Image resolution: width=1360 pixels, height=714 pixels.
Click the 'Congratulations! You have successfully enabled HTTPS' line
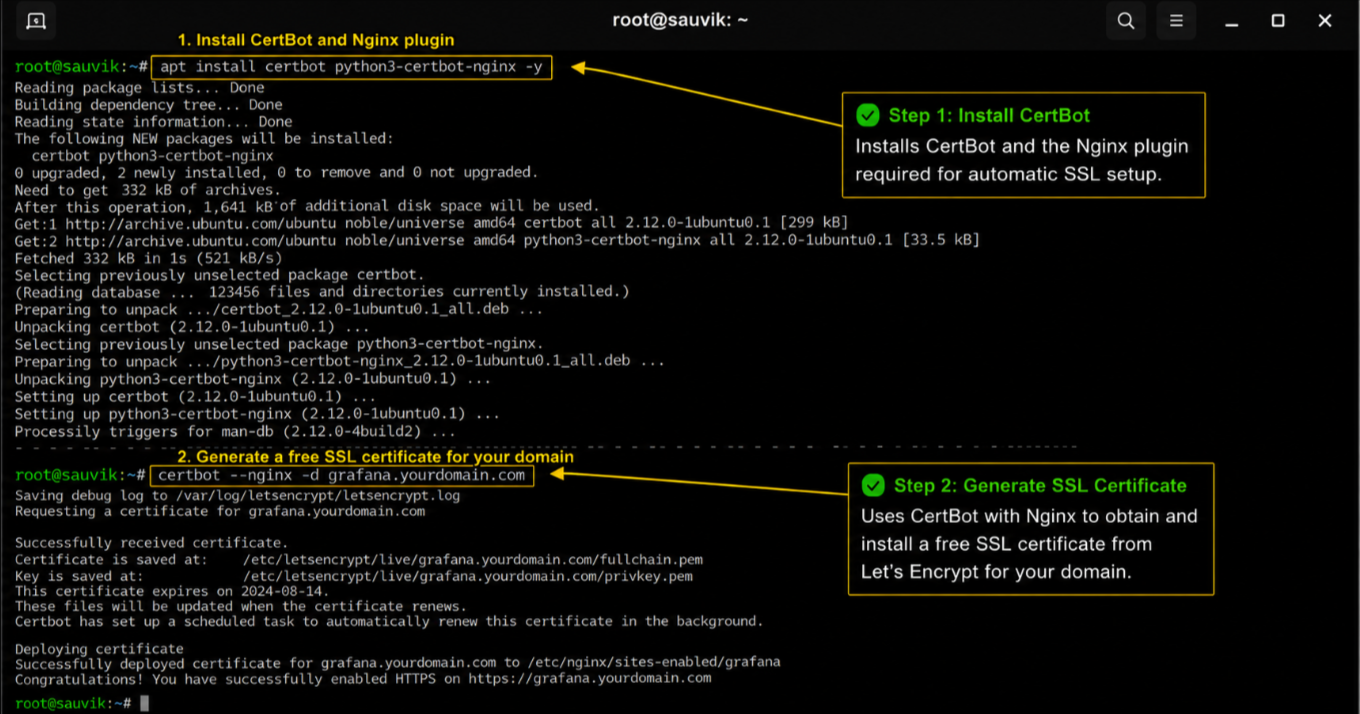(x=363, y=679)
